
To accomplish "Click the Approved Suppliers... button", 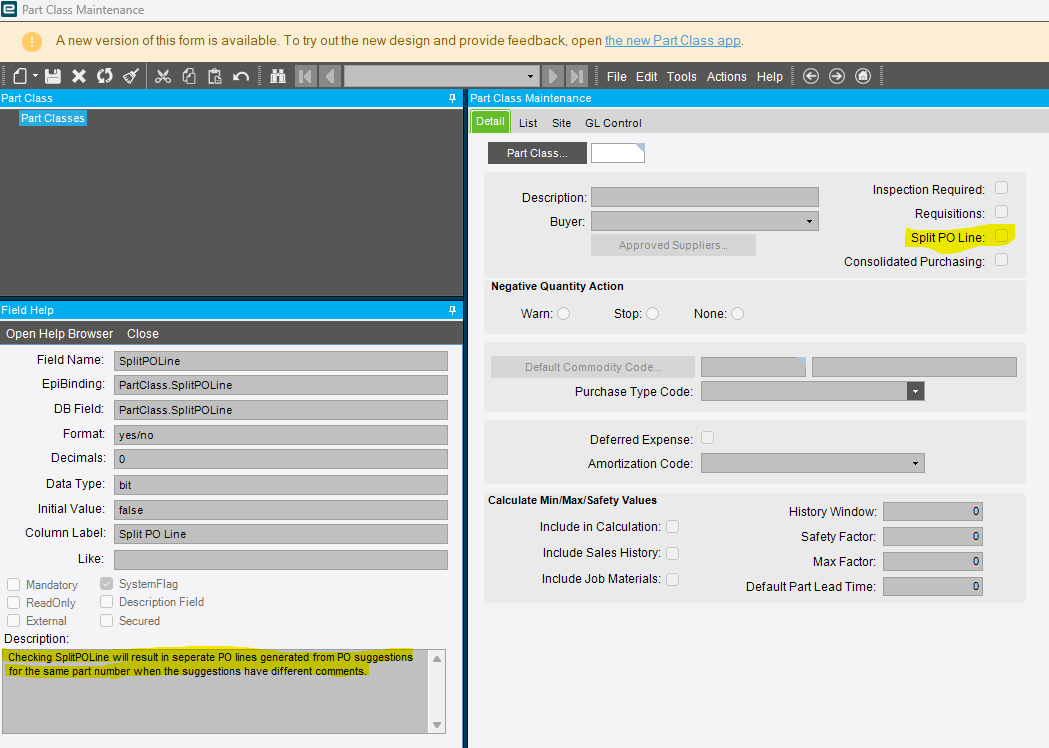I will click(673, 245).
